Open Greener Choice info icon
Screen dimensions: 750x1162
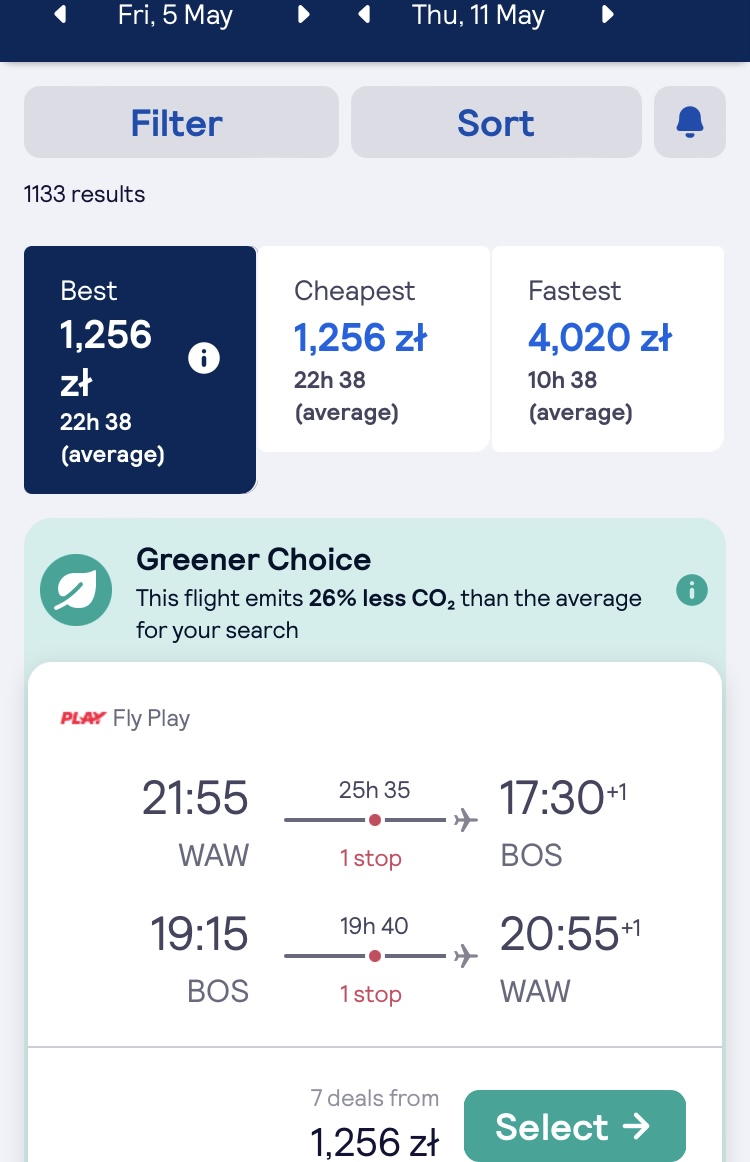tap(691, 590)
